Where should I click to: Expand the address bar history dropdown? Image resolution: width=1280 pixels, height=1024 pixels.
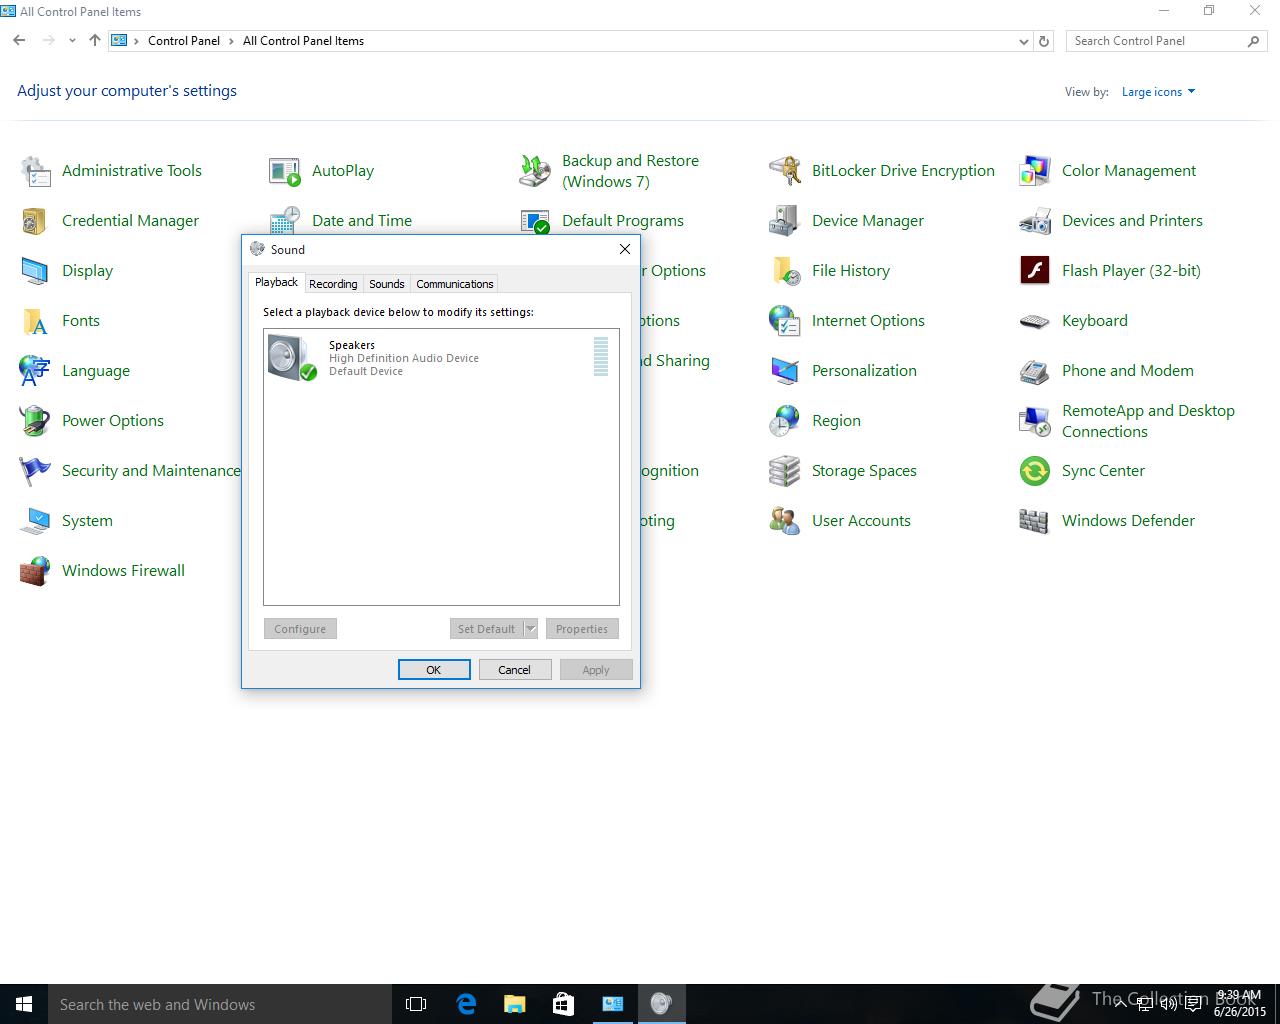pos(1023,41)
